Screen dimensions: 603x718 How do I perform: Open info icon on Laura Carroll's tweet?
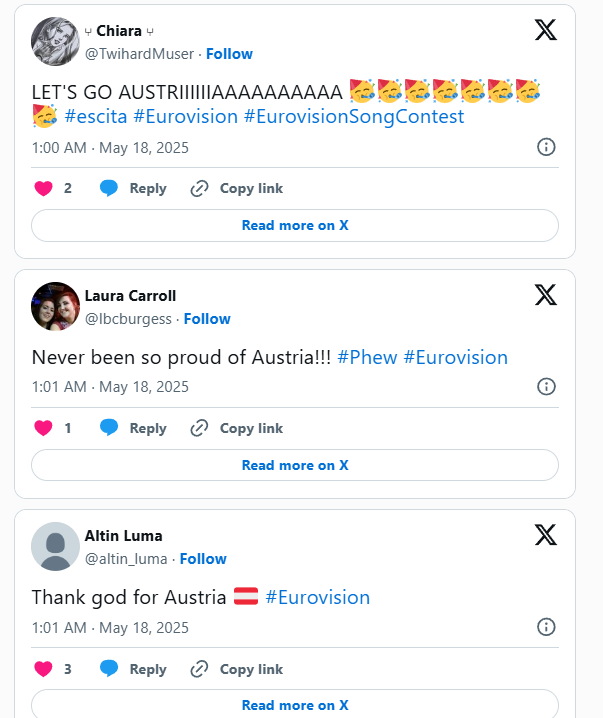point(546,387)
